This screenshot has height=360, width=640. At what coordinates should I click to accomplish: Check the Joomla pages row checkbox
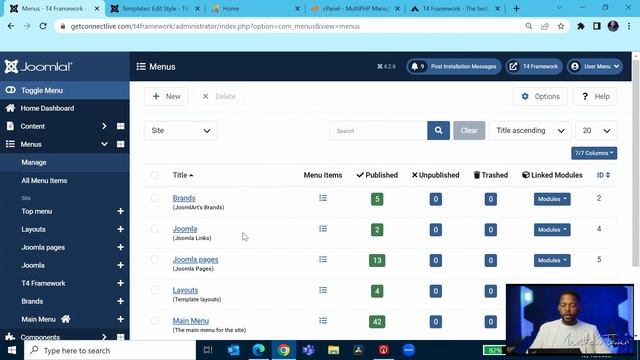pos(155,260)
